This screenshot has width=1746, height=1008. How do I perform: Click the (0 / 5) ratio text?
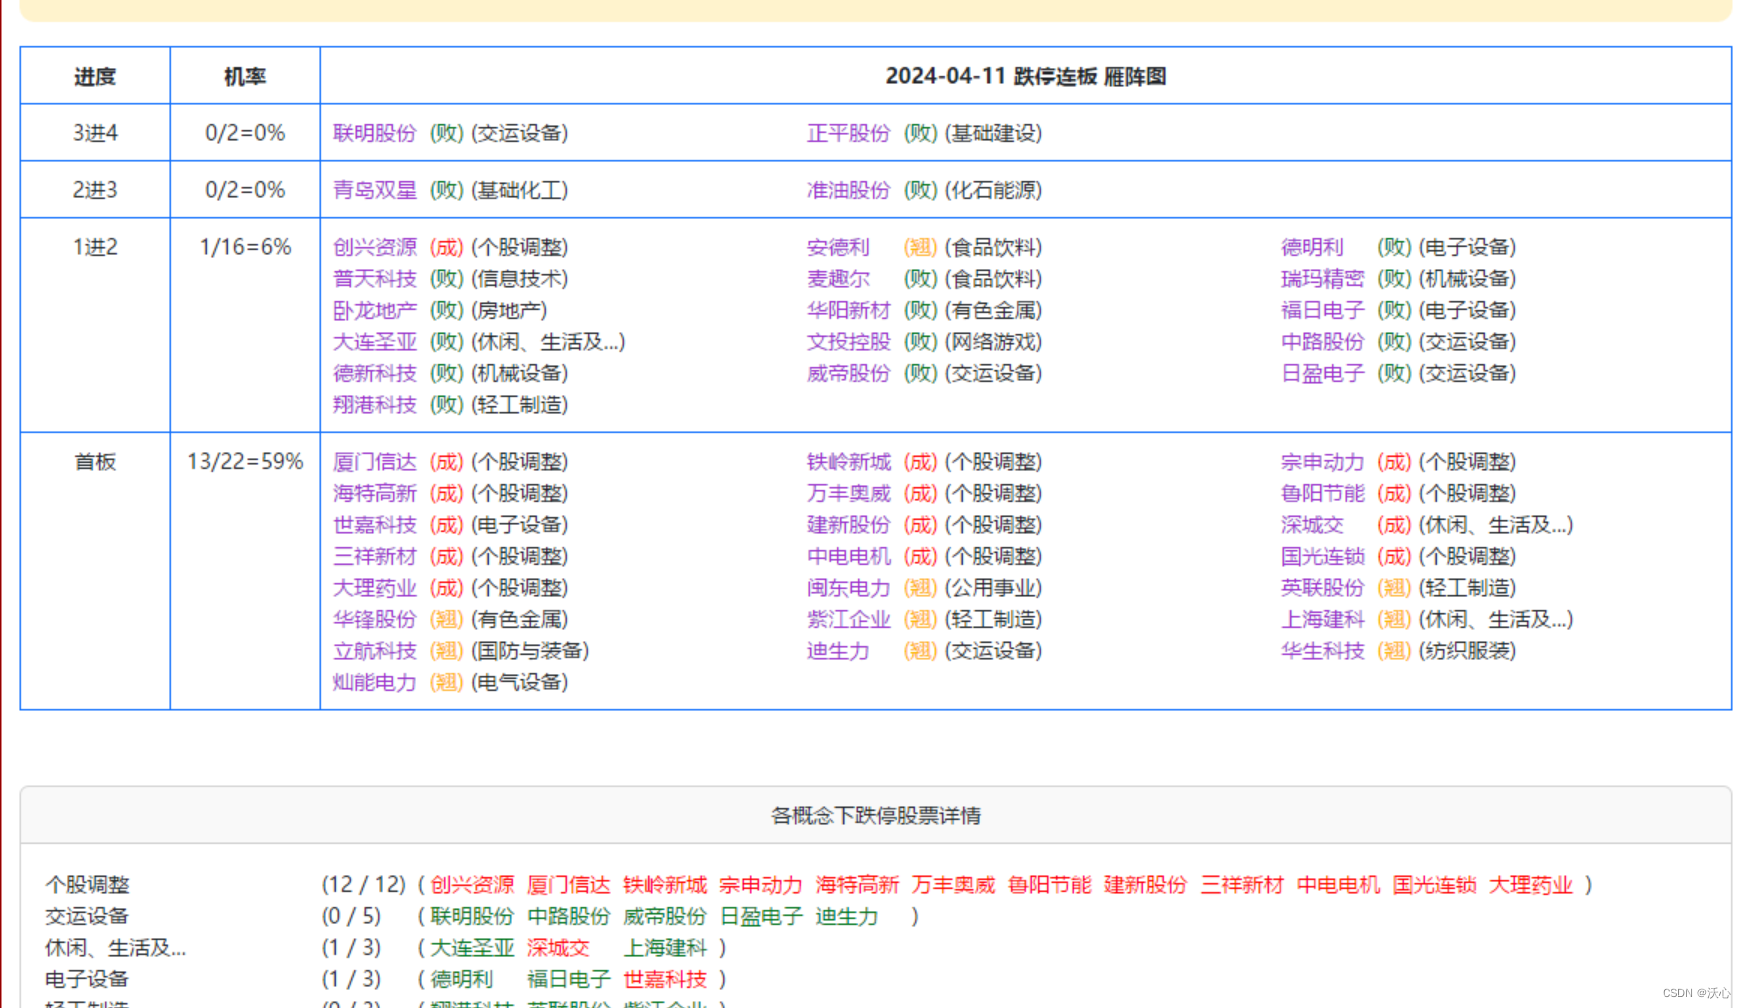pos(351,916)
